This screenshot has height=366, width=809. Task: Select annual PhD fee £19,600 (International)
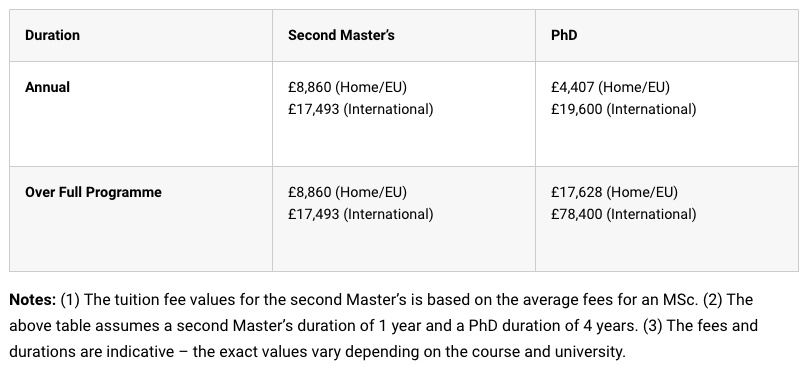(623, 109)
